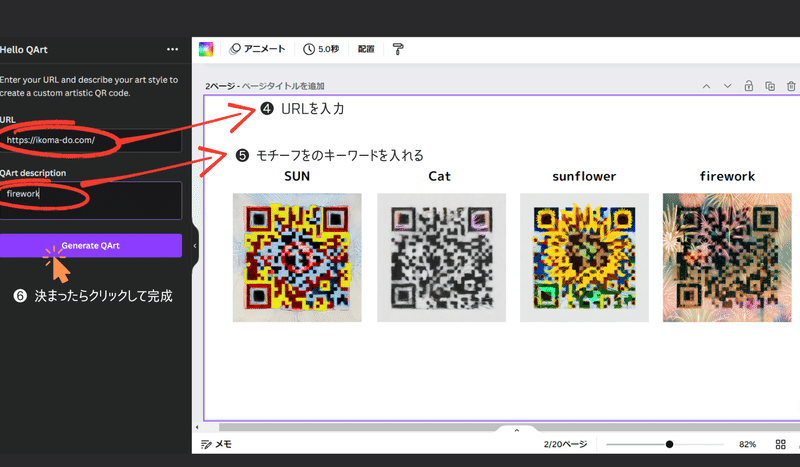Move page up with the up chevron

pos(707,86)
